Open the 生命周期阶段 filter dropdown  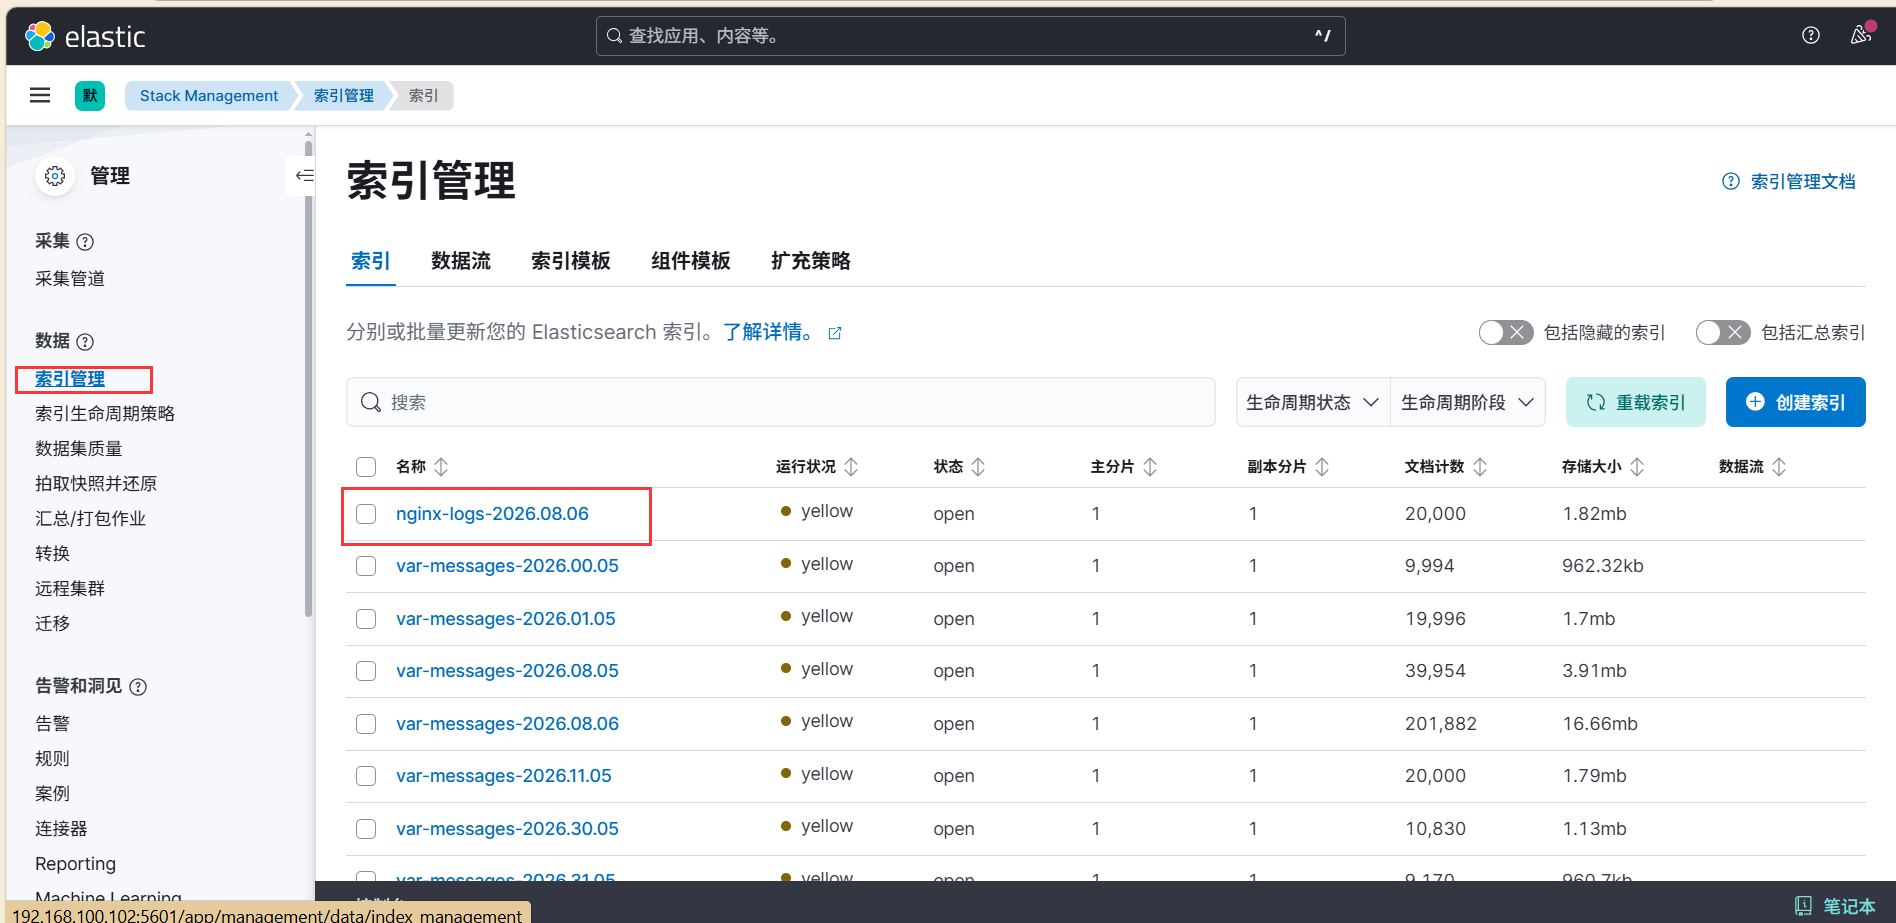click(x=1468, y=402)
